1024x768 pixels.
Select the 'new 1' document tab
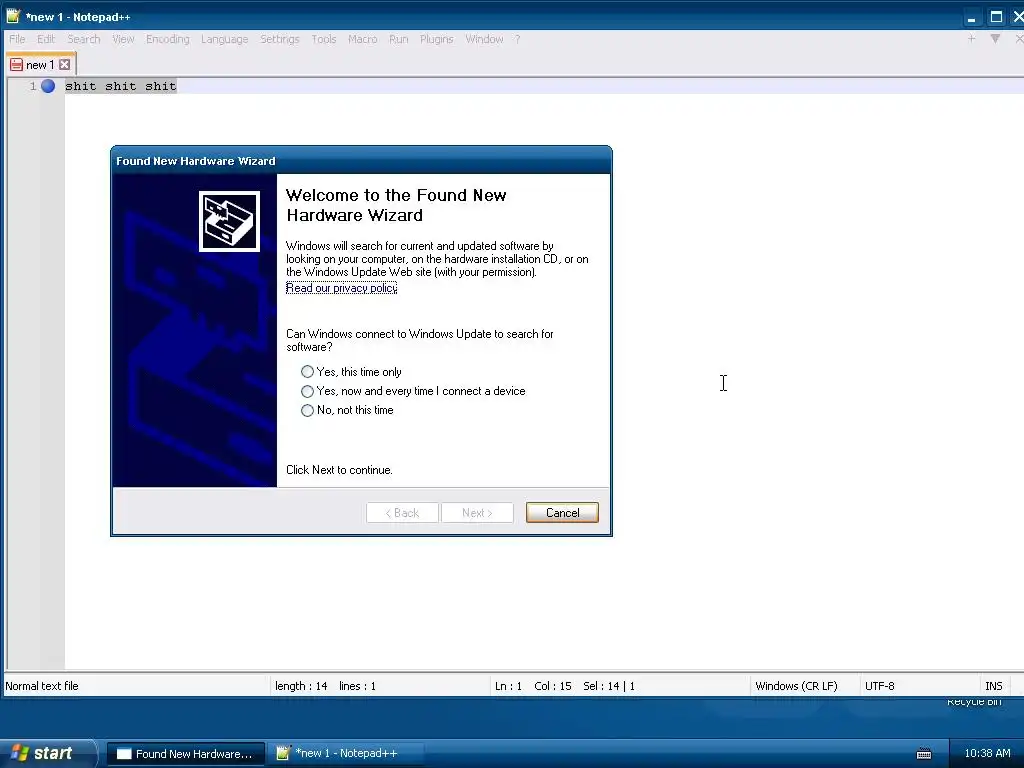tap(40, 65)
